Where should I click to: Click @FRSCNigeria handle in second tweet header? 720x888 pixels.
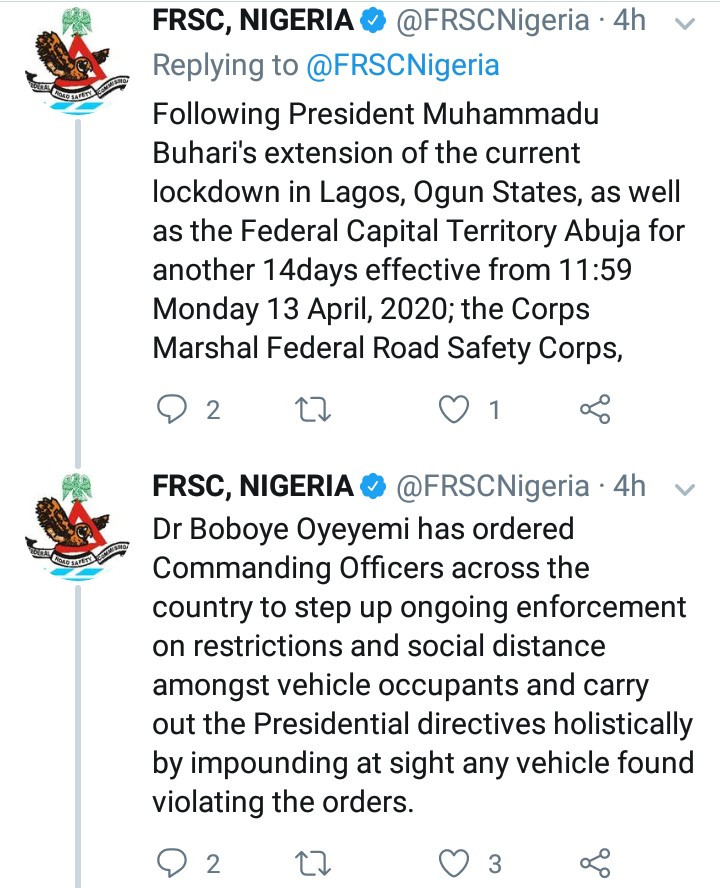click(492, 486)
